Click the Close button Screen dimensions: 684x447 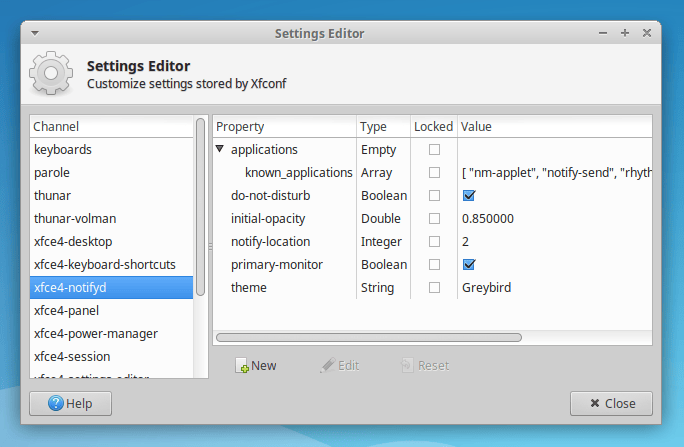(611, 404)
